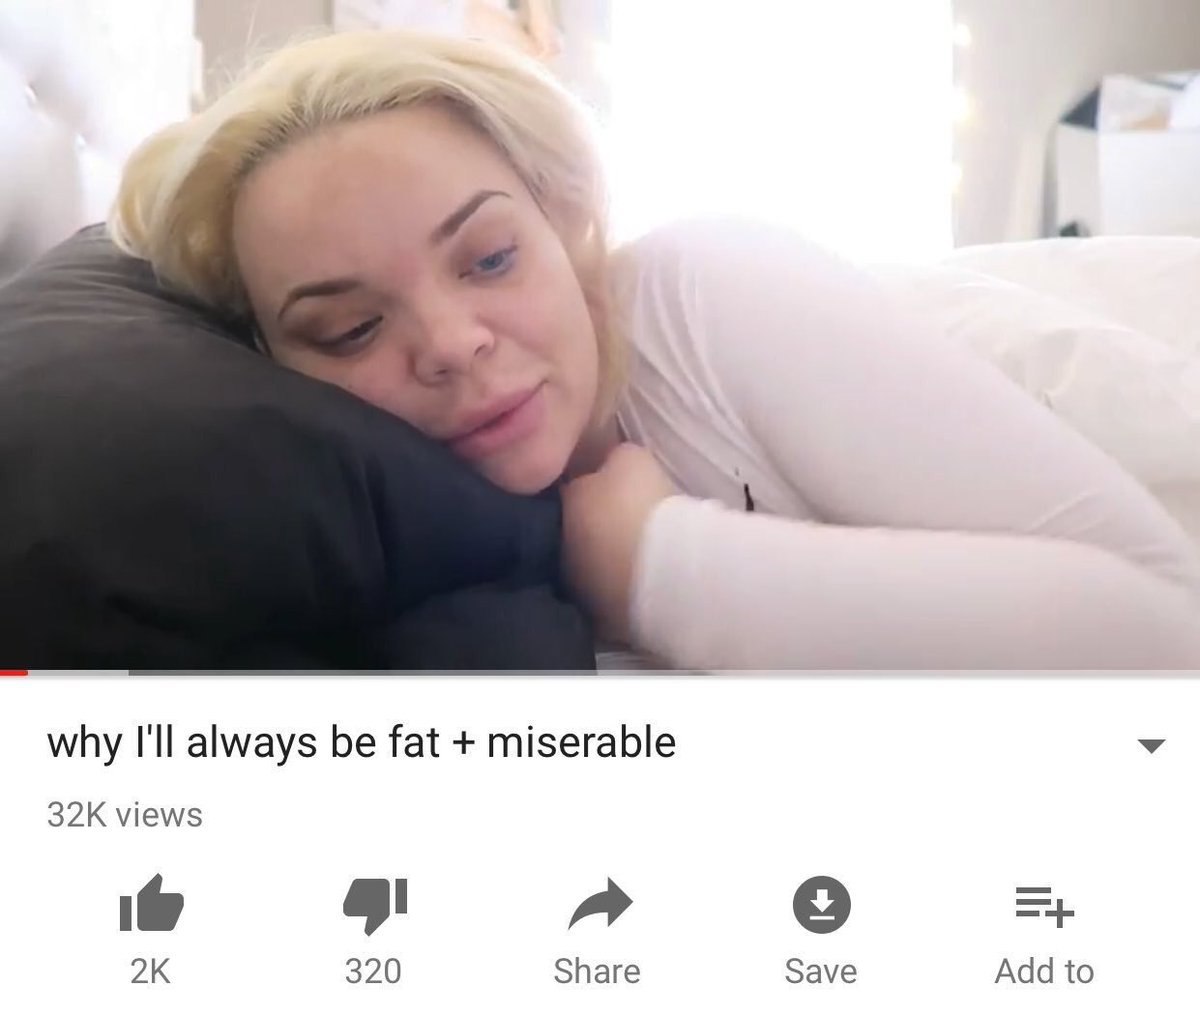Viewport: 1200px width, 1015px height.
Task: Tap the 32K views text
Action: pos(125,815)
